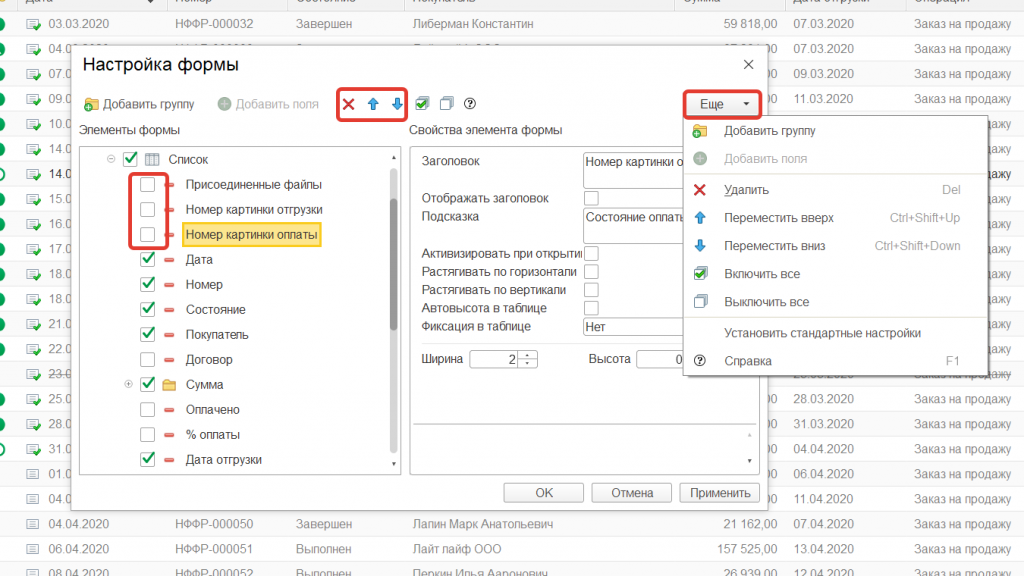The image size is (1024, 576).
Task: Click the Включить все green checkmark icon
Action: tap(421, 103)
